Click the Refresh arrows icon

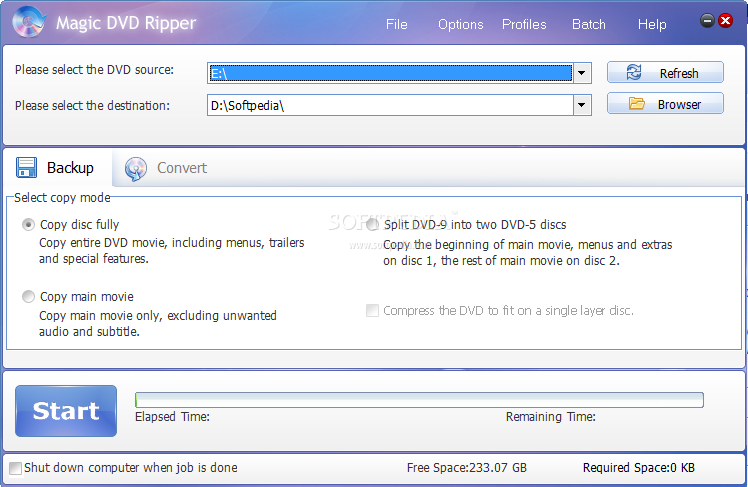tap(634, 73)
